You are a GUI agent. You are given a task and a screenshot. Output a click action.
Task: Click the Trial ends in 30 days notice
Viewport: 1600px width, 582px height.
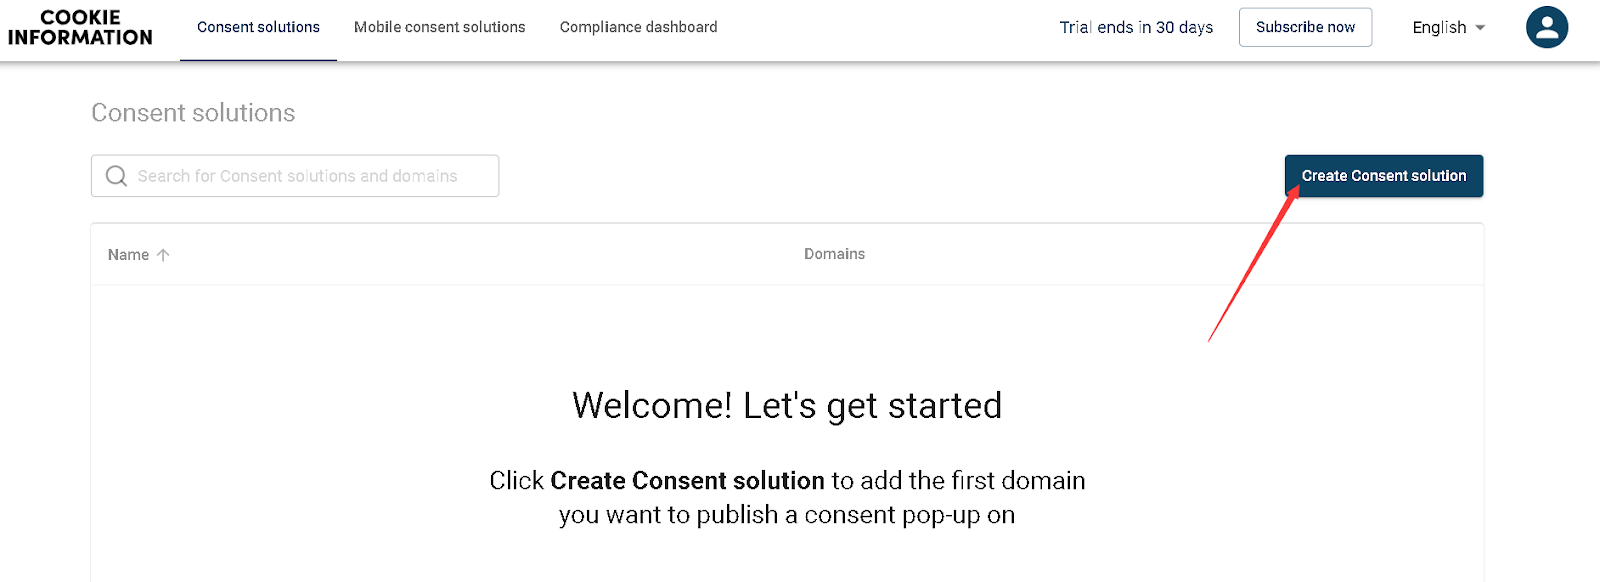1136,28
